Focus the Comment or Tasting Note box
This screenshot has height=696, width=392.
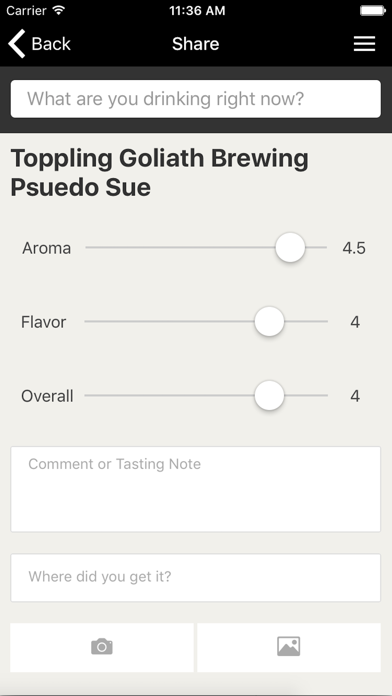tap(196, 489)
